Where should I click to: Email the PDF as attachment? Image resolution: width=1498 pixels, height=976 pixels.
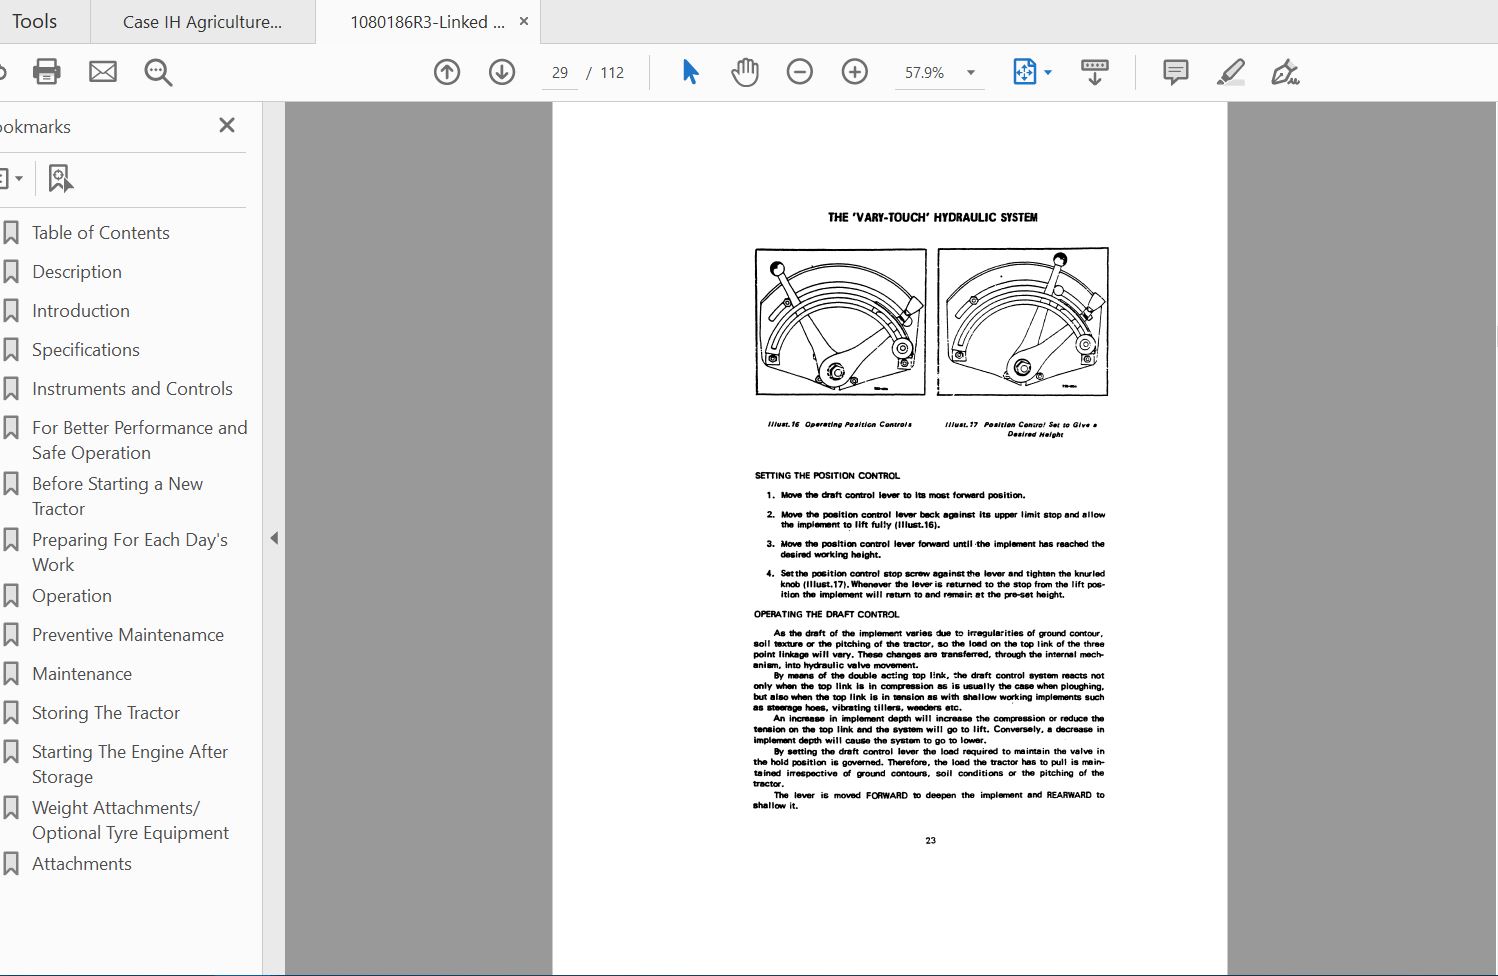click(103, 71)
